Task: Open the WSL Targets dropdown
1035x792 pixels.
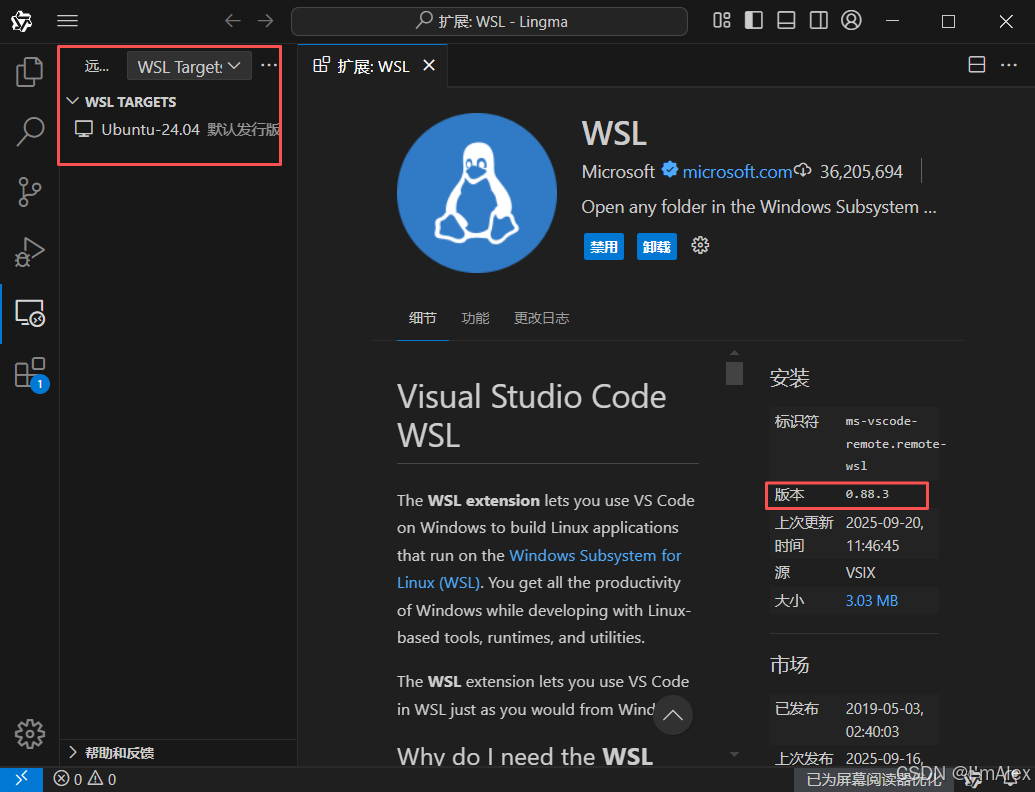Action: [189, 66]
